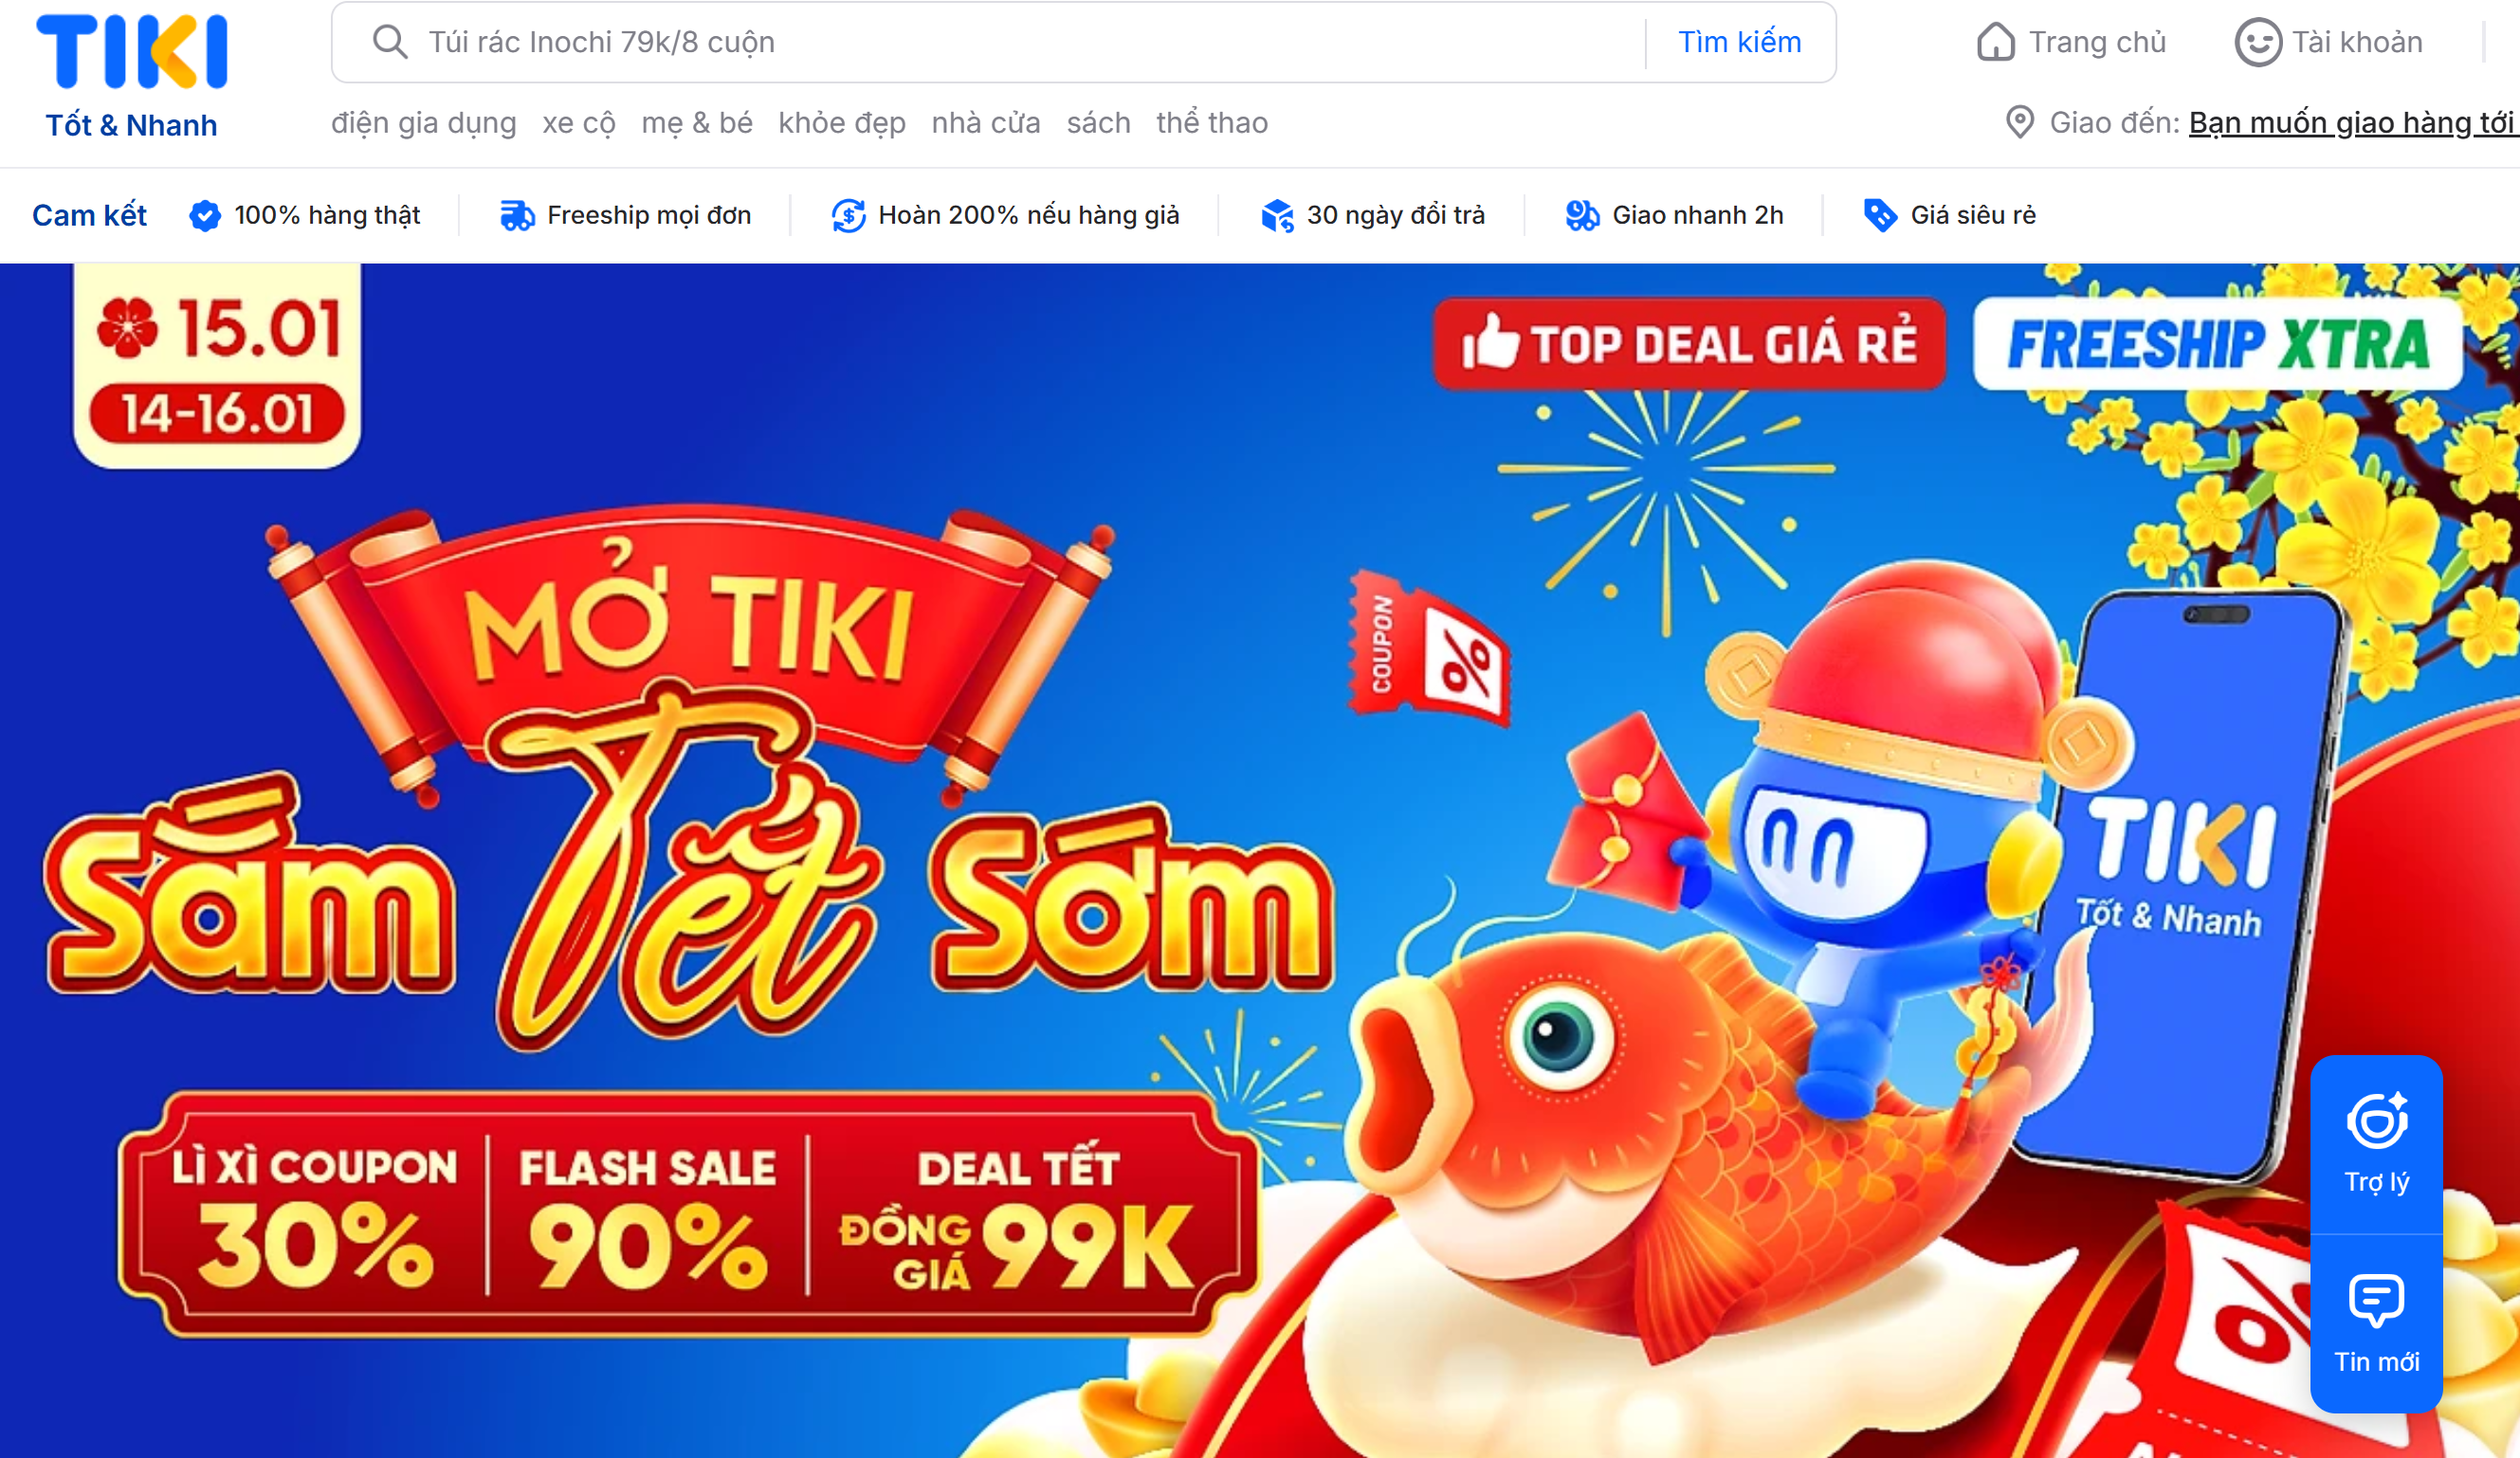The image size is (2520, 1458).
Task: Click the magnifier icon in search bar
Action: click(x=389, y=42)
